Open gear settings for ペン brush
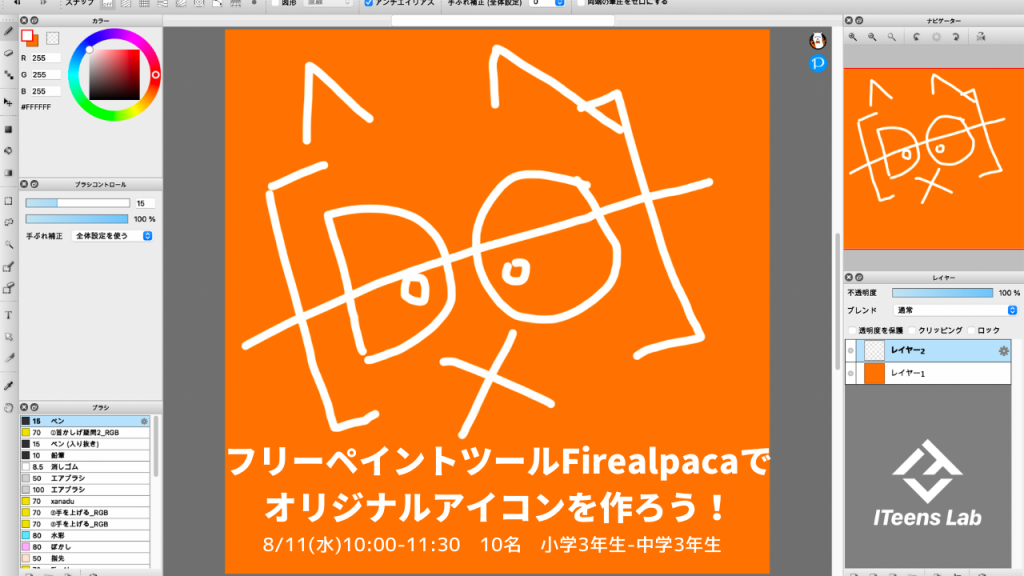1024x576 pixels. (x=144, y=421)
